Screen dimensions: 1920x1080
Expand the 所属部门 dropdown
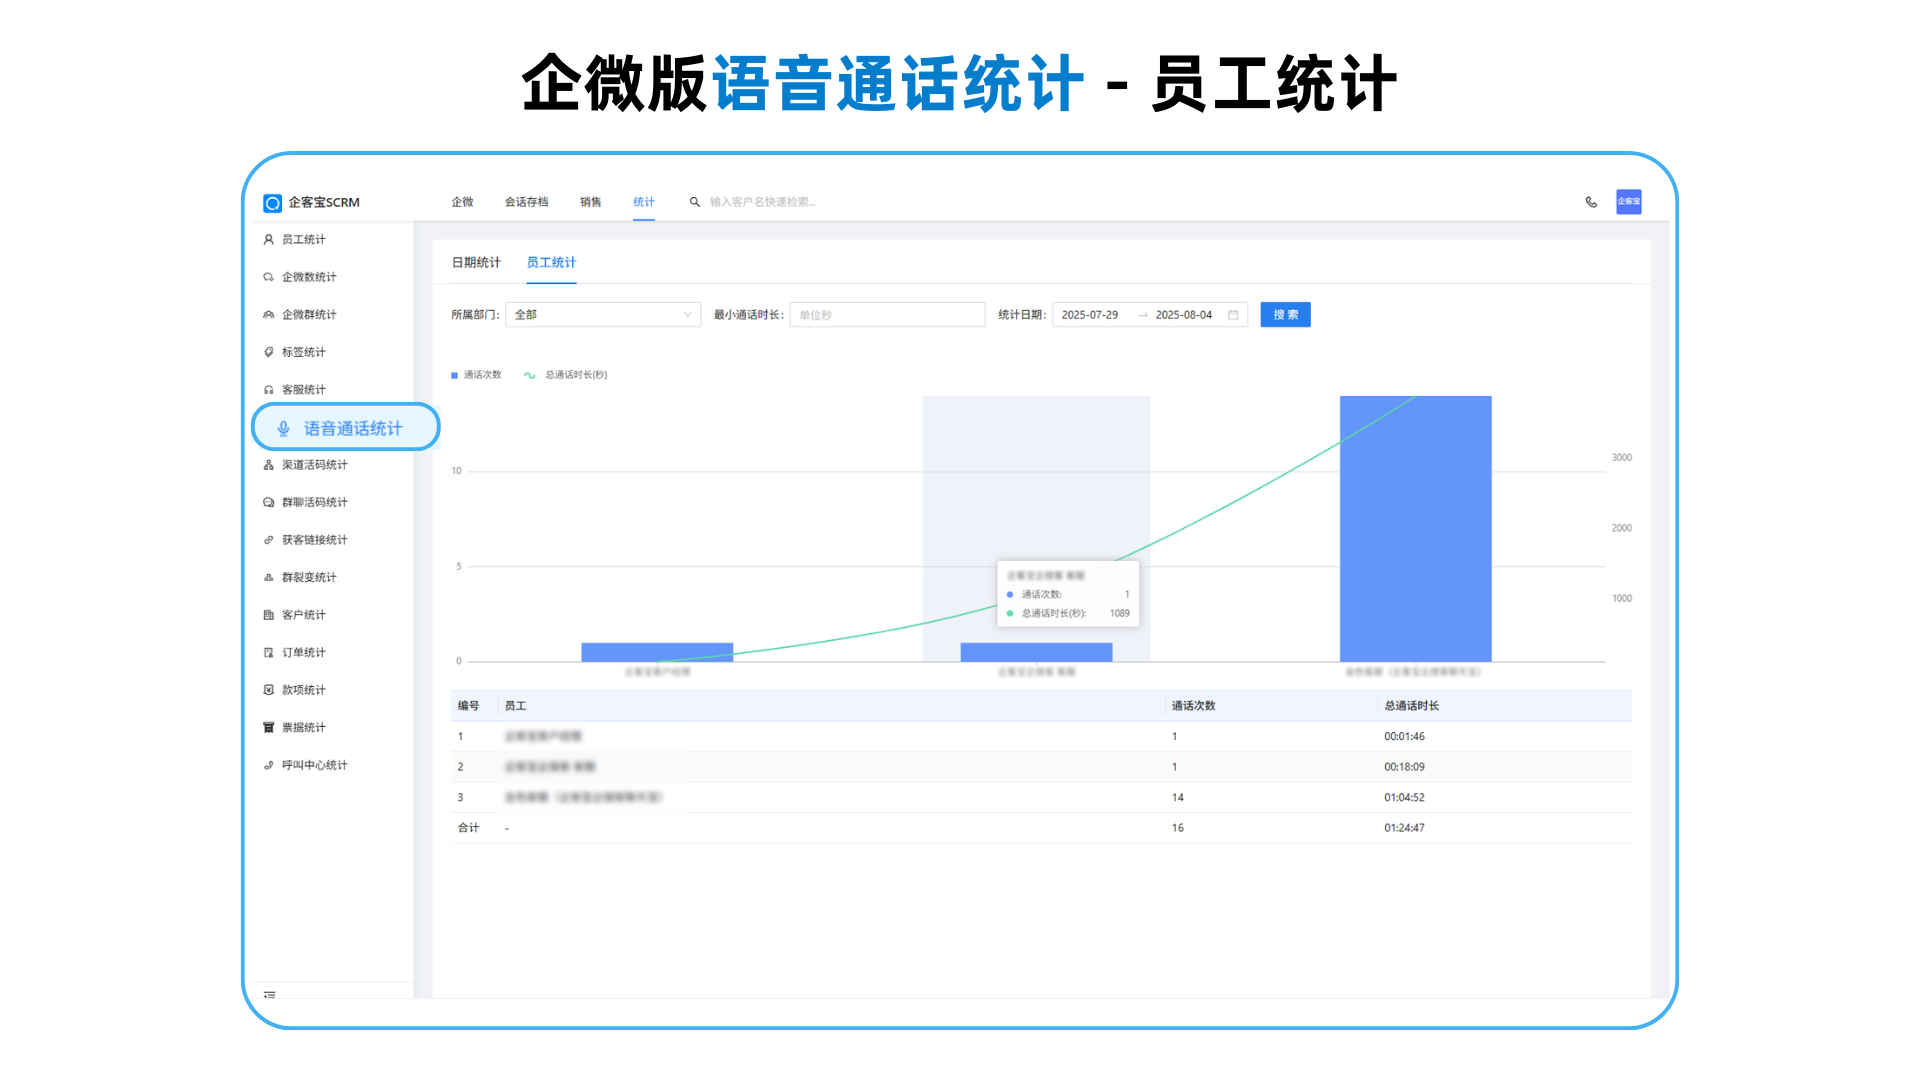click(x=602, y=315)
